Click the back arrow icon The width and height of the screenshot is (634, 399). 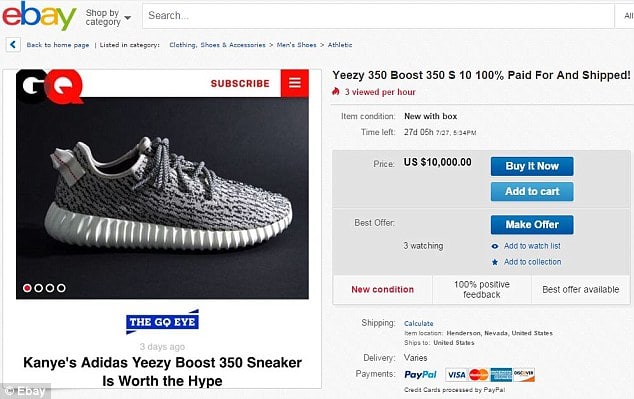point(13,44)
